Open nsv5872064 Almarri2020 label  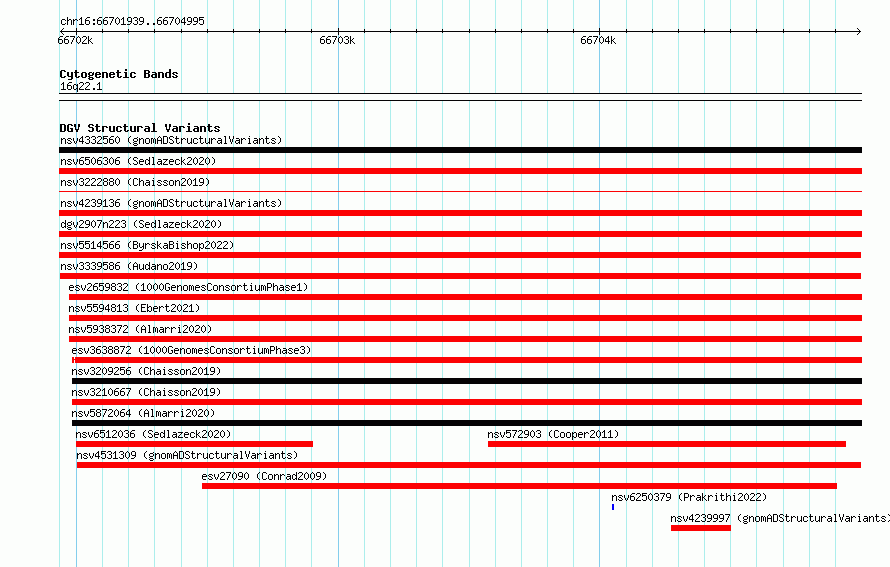143,413
